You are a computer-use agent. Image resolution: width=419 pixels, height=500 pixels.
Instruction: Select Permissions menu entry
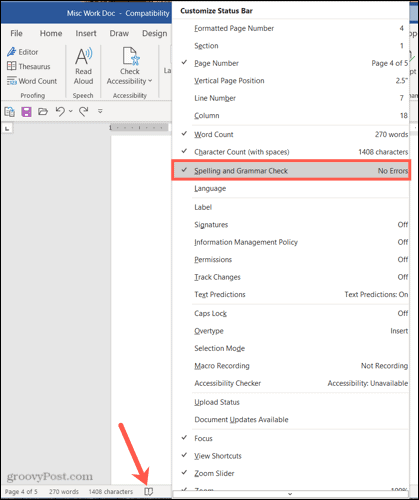[x=291, y=259]
